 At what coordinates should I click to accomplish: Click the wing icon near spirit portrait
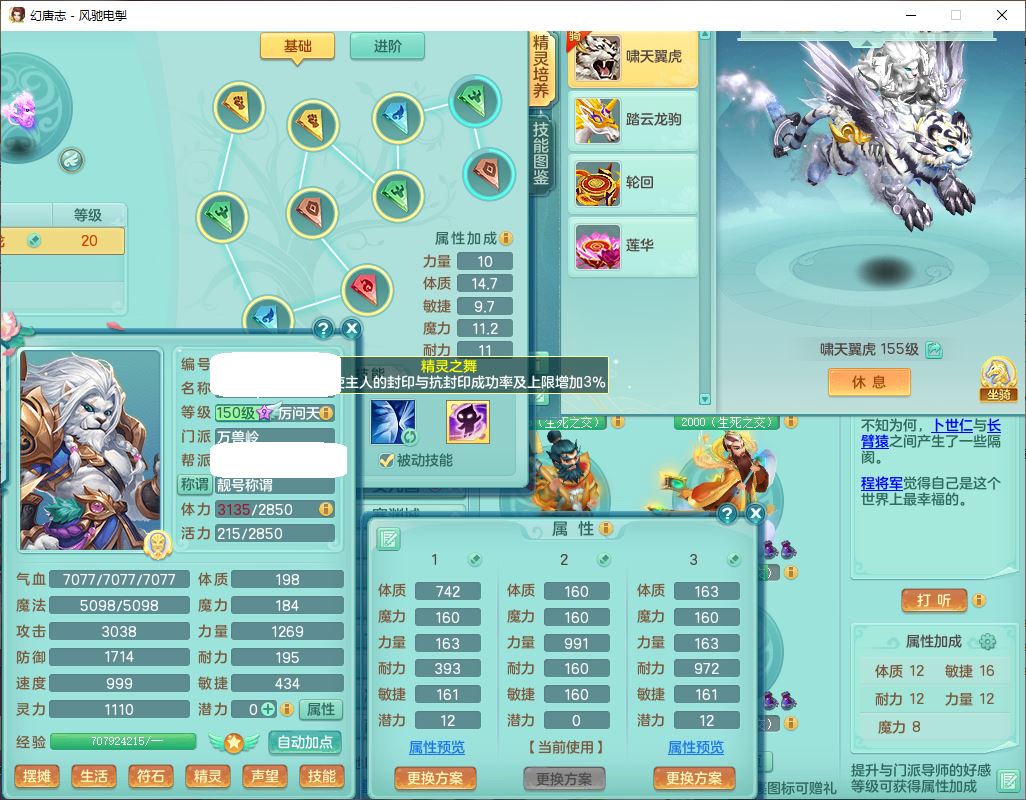[71, 160]
